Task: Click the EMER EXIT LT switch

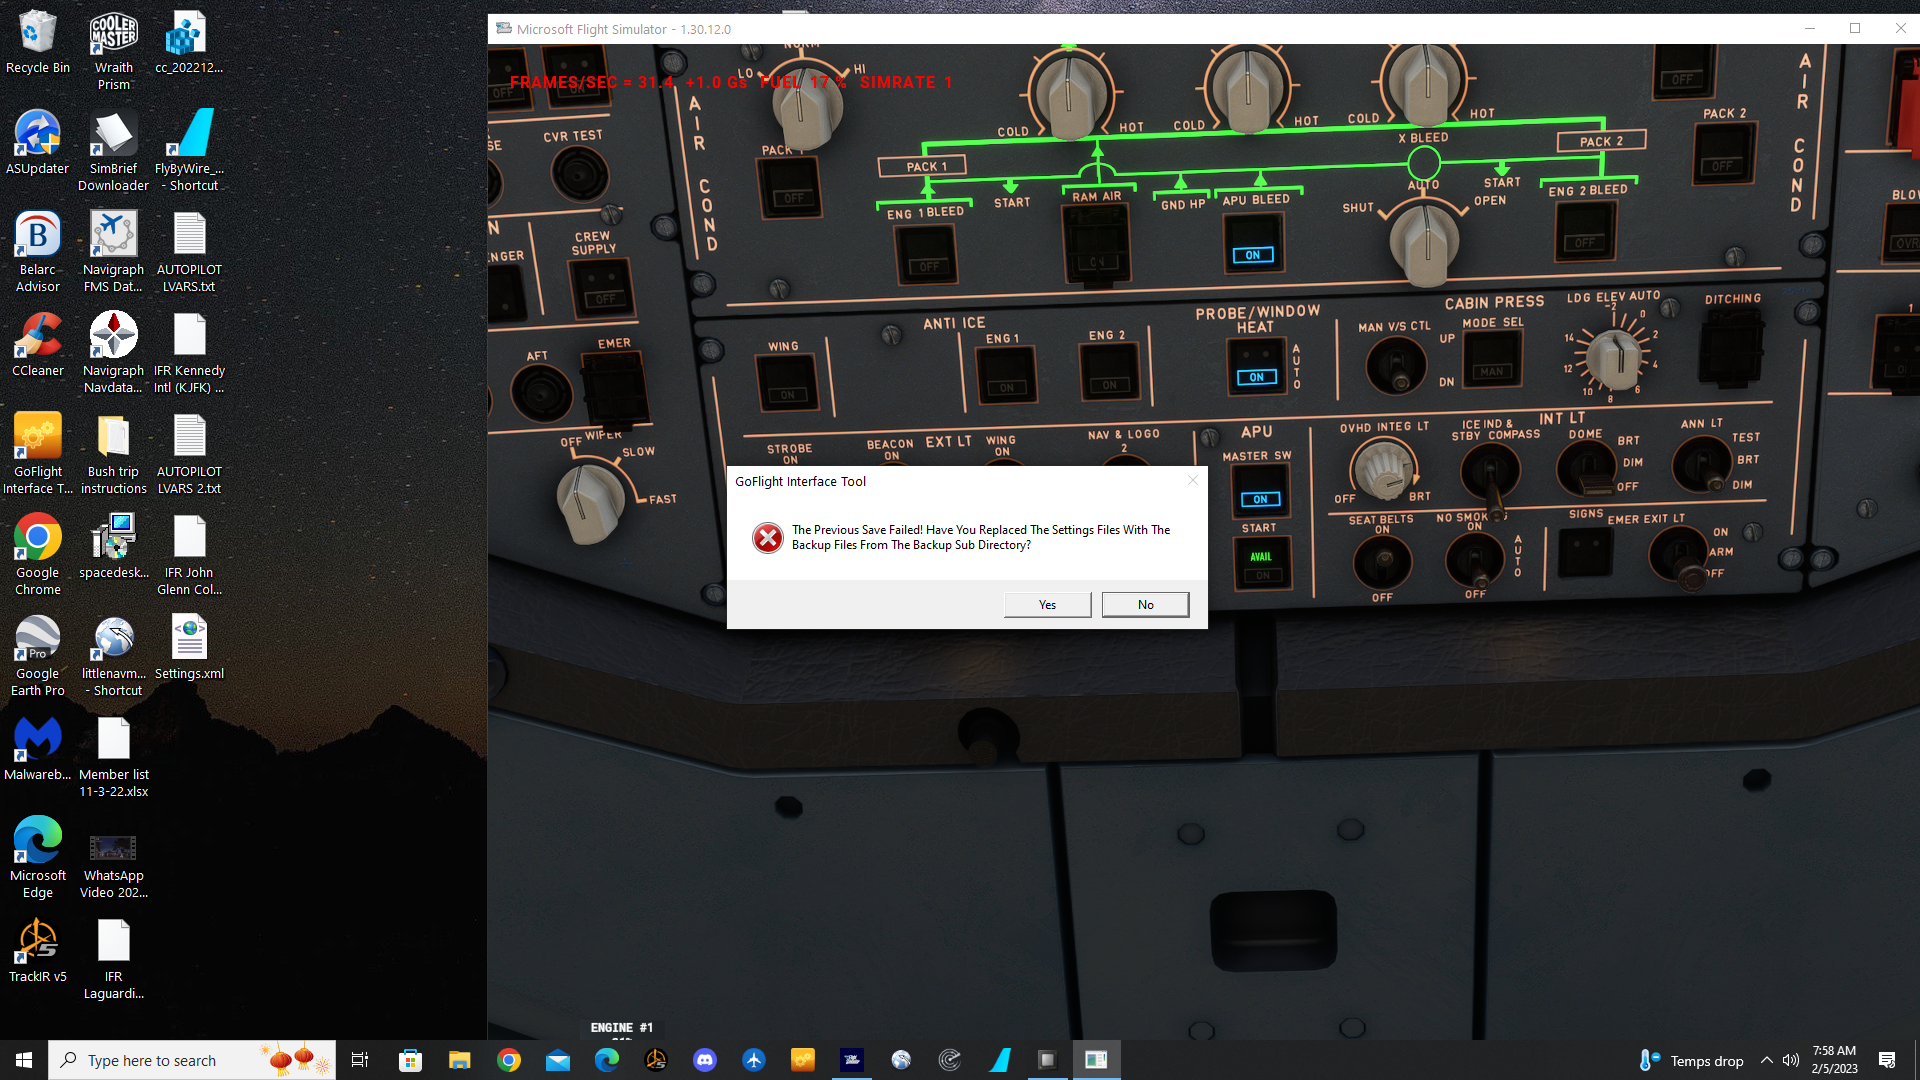Action: 1678,555
